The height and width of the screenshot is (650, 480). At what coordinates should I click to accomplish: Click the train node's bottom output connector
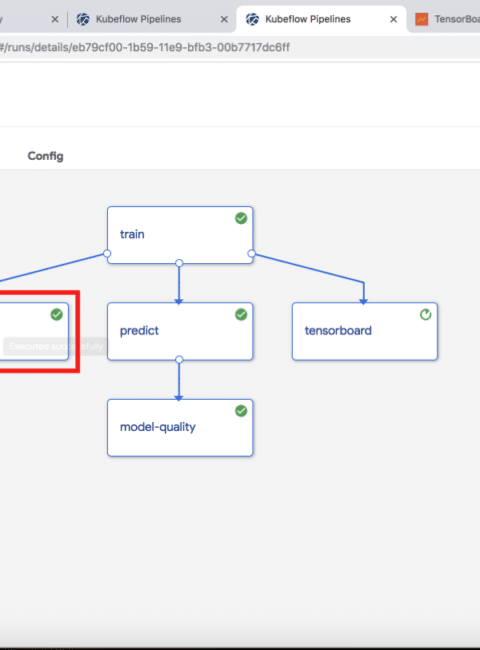pos(179,263)
